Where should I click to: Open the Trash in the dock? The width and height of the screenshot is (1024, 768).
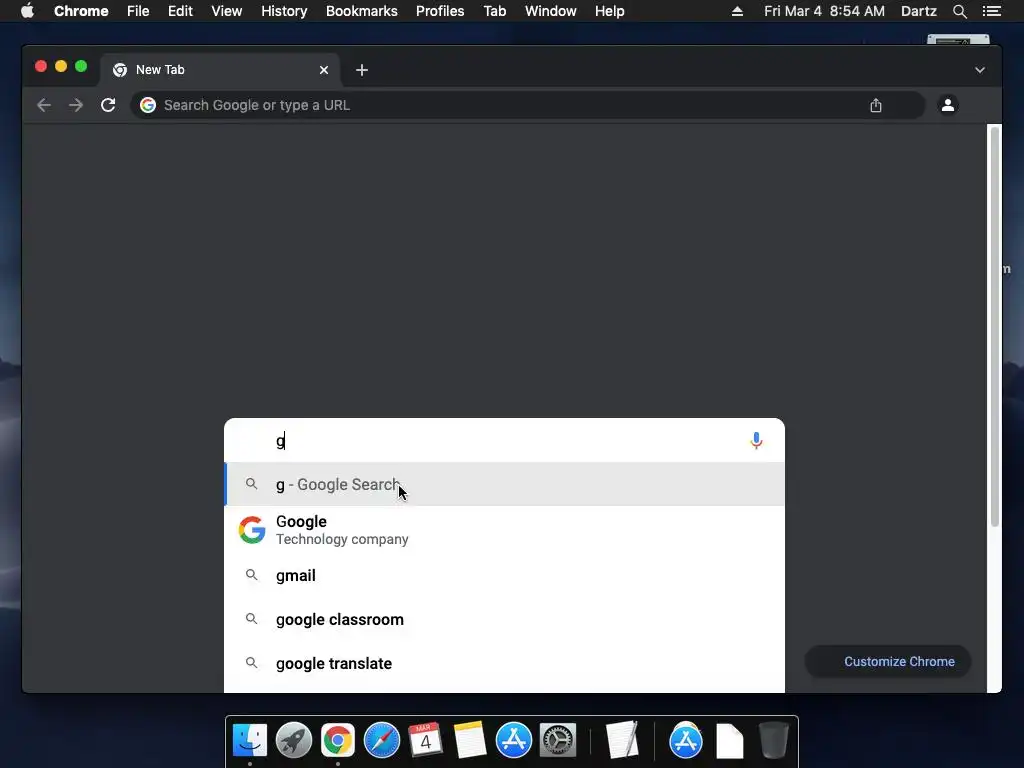pos(774,740)
